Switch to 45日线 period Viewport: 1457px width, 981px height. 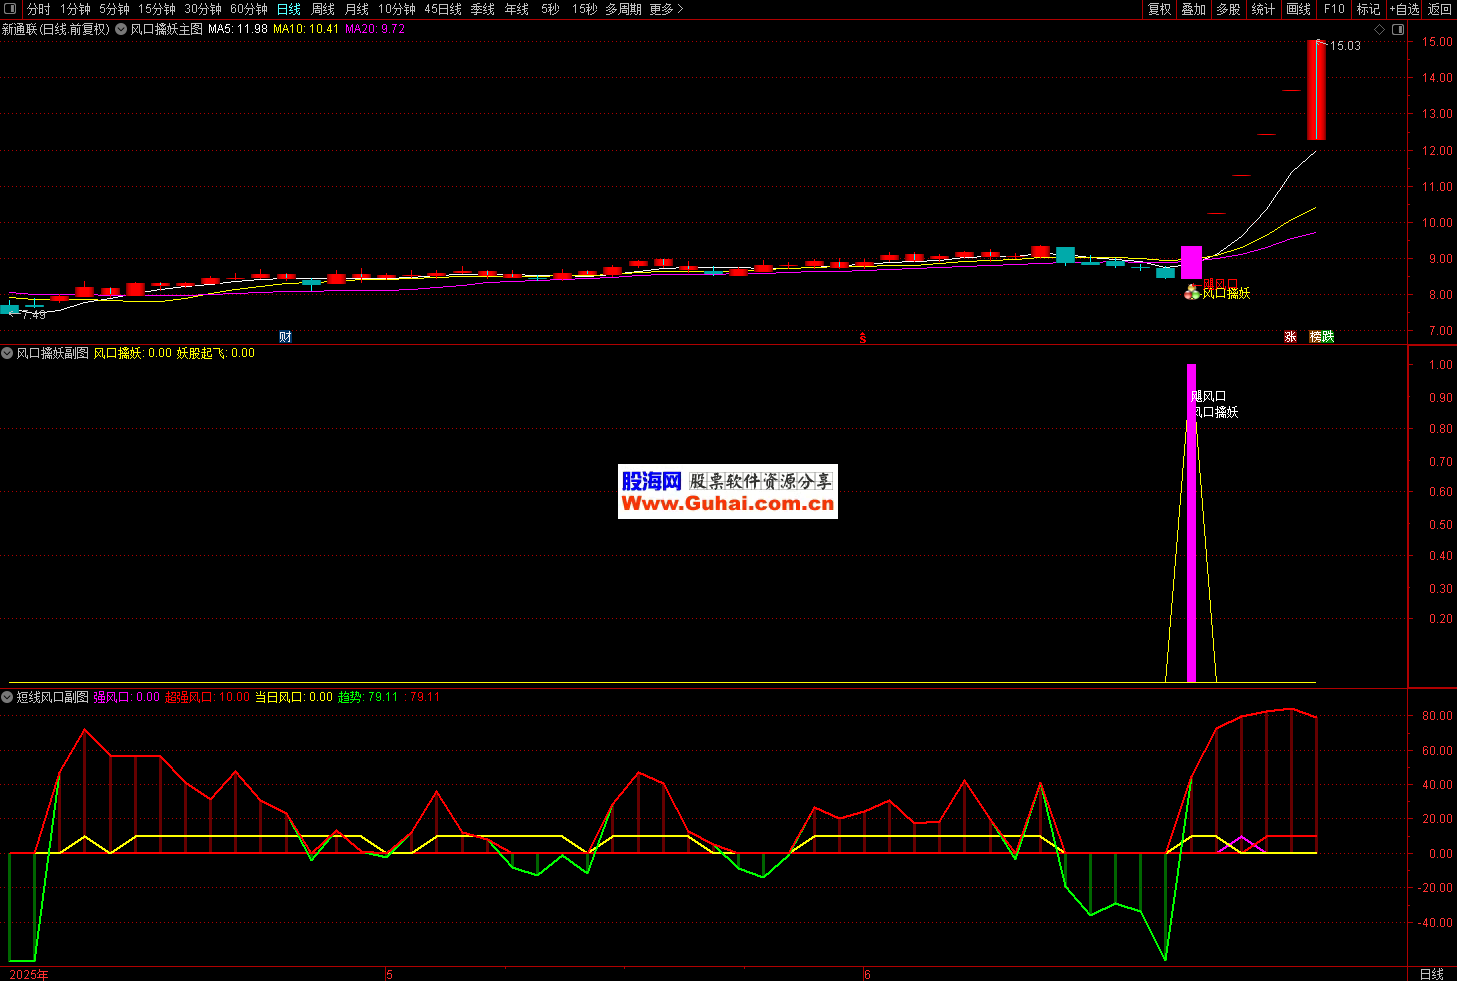click(x=443, y=9)
